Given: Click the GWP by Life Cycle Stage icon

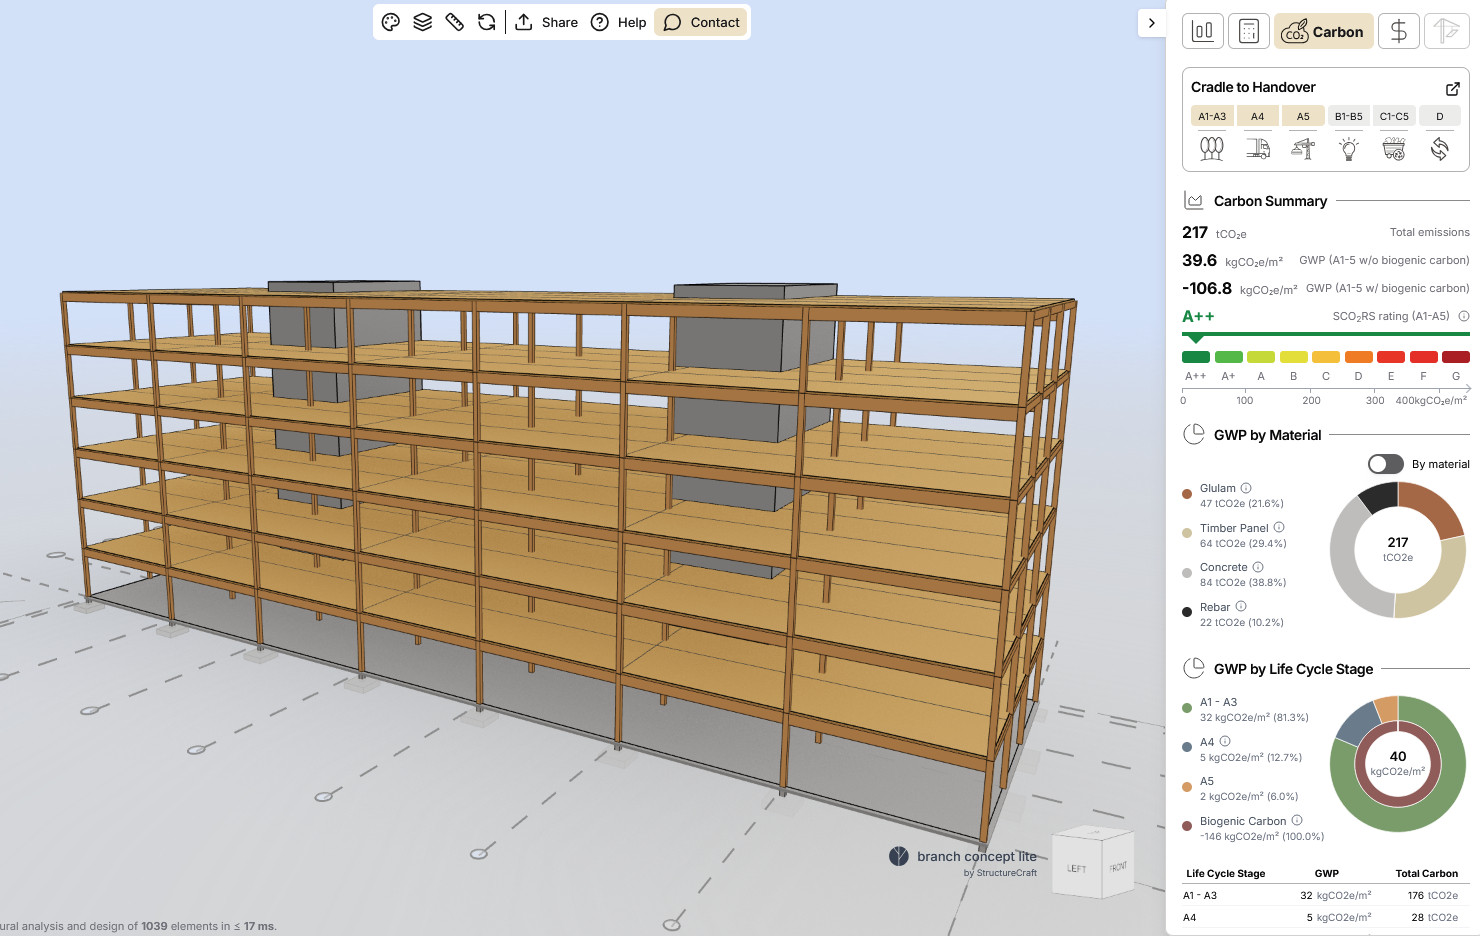Looking at the screenshot, I should (1193, 668).
